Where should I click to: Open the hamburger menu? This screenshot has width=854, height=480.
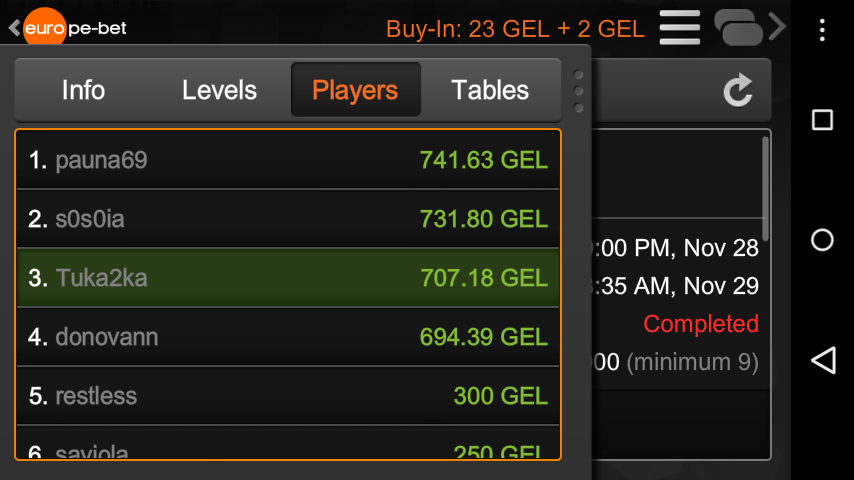[x=680, y=27]
